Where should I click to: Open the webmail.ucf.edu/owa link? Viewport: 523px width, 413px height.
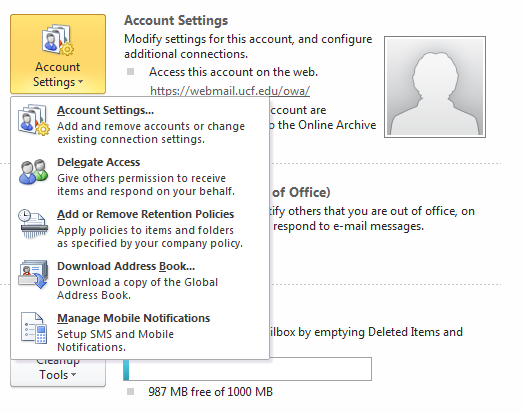(x=230, y=91)
